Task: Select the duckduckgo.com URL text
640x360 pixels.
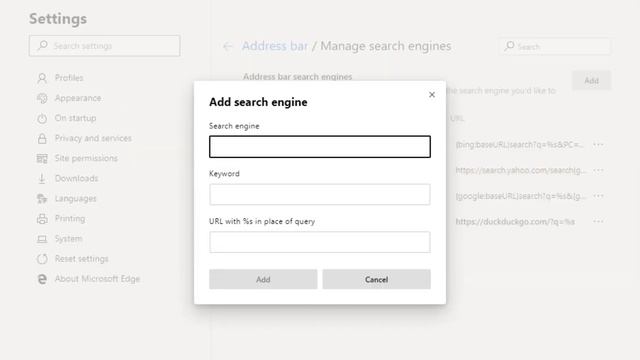Action: point(515,222)
